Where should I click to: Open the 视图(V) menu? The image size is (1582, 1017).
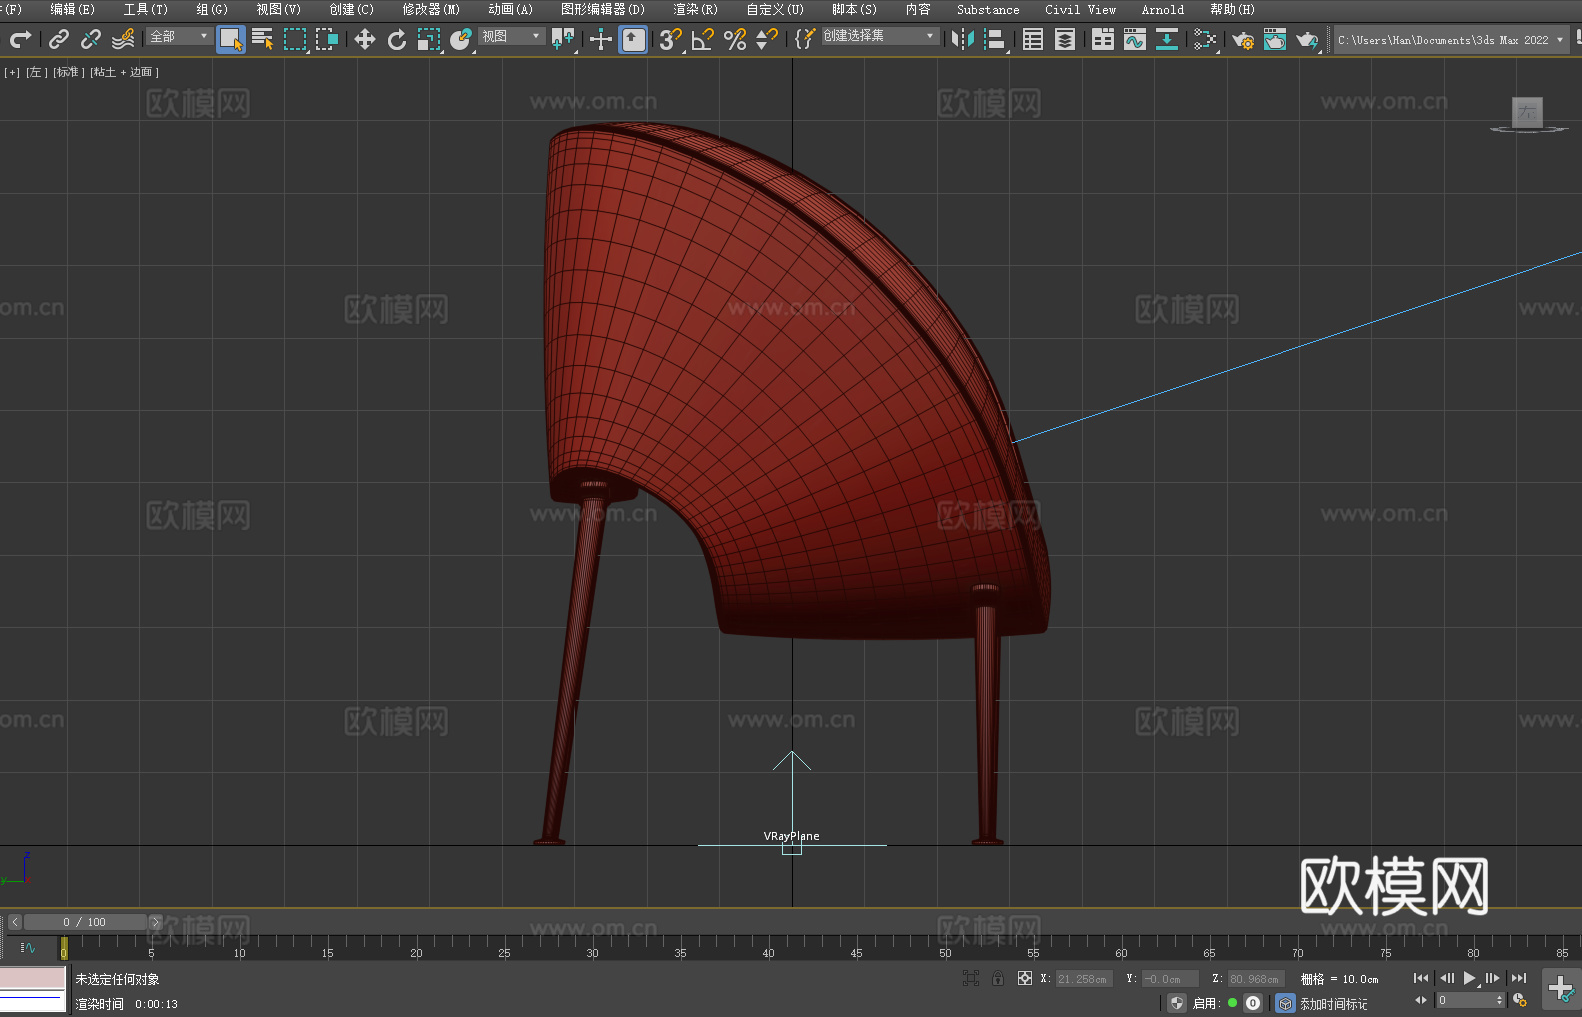click(x=278, y=9)
